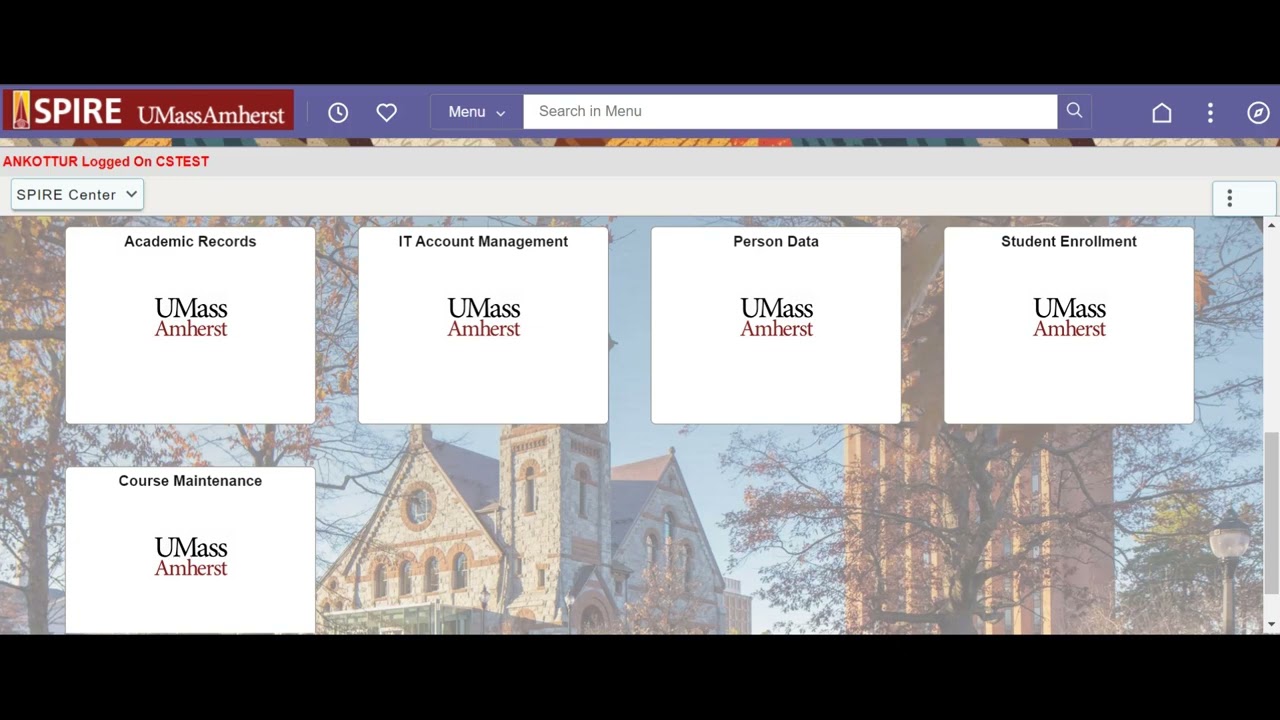Viewport: 1280px width, 720px height.
Task: Click the SPIRE UMass Amherst logo
Action: 148,111
